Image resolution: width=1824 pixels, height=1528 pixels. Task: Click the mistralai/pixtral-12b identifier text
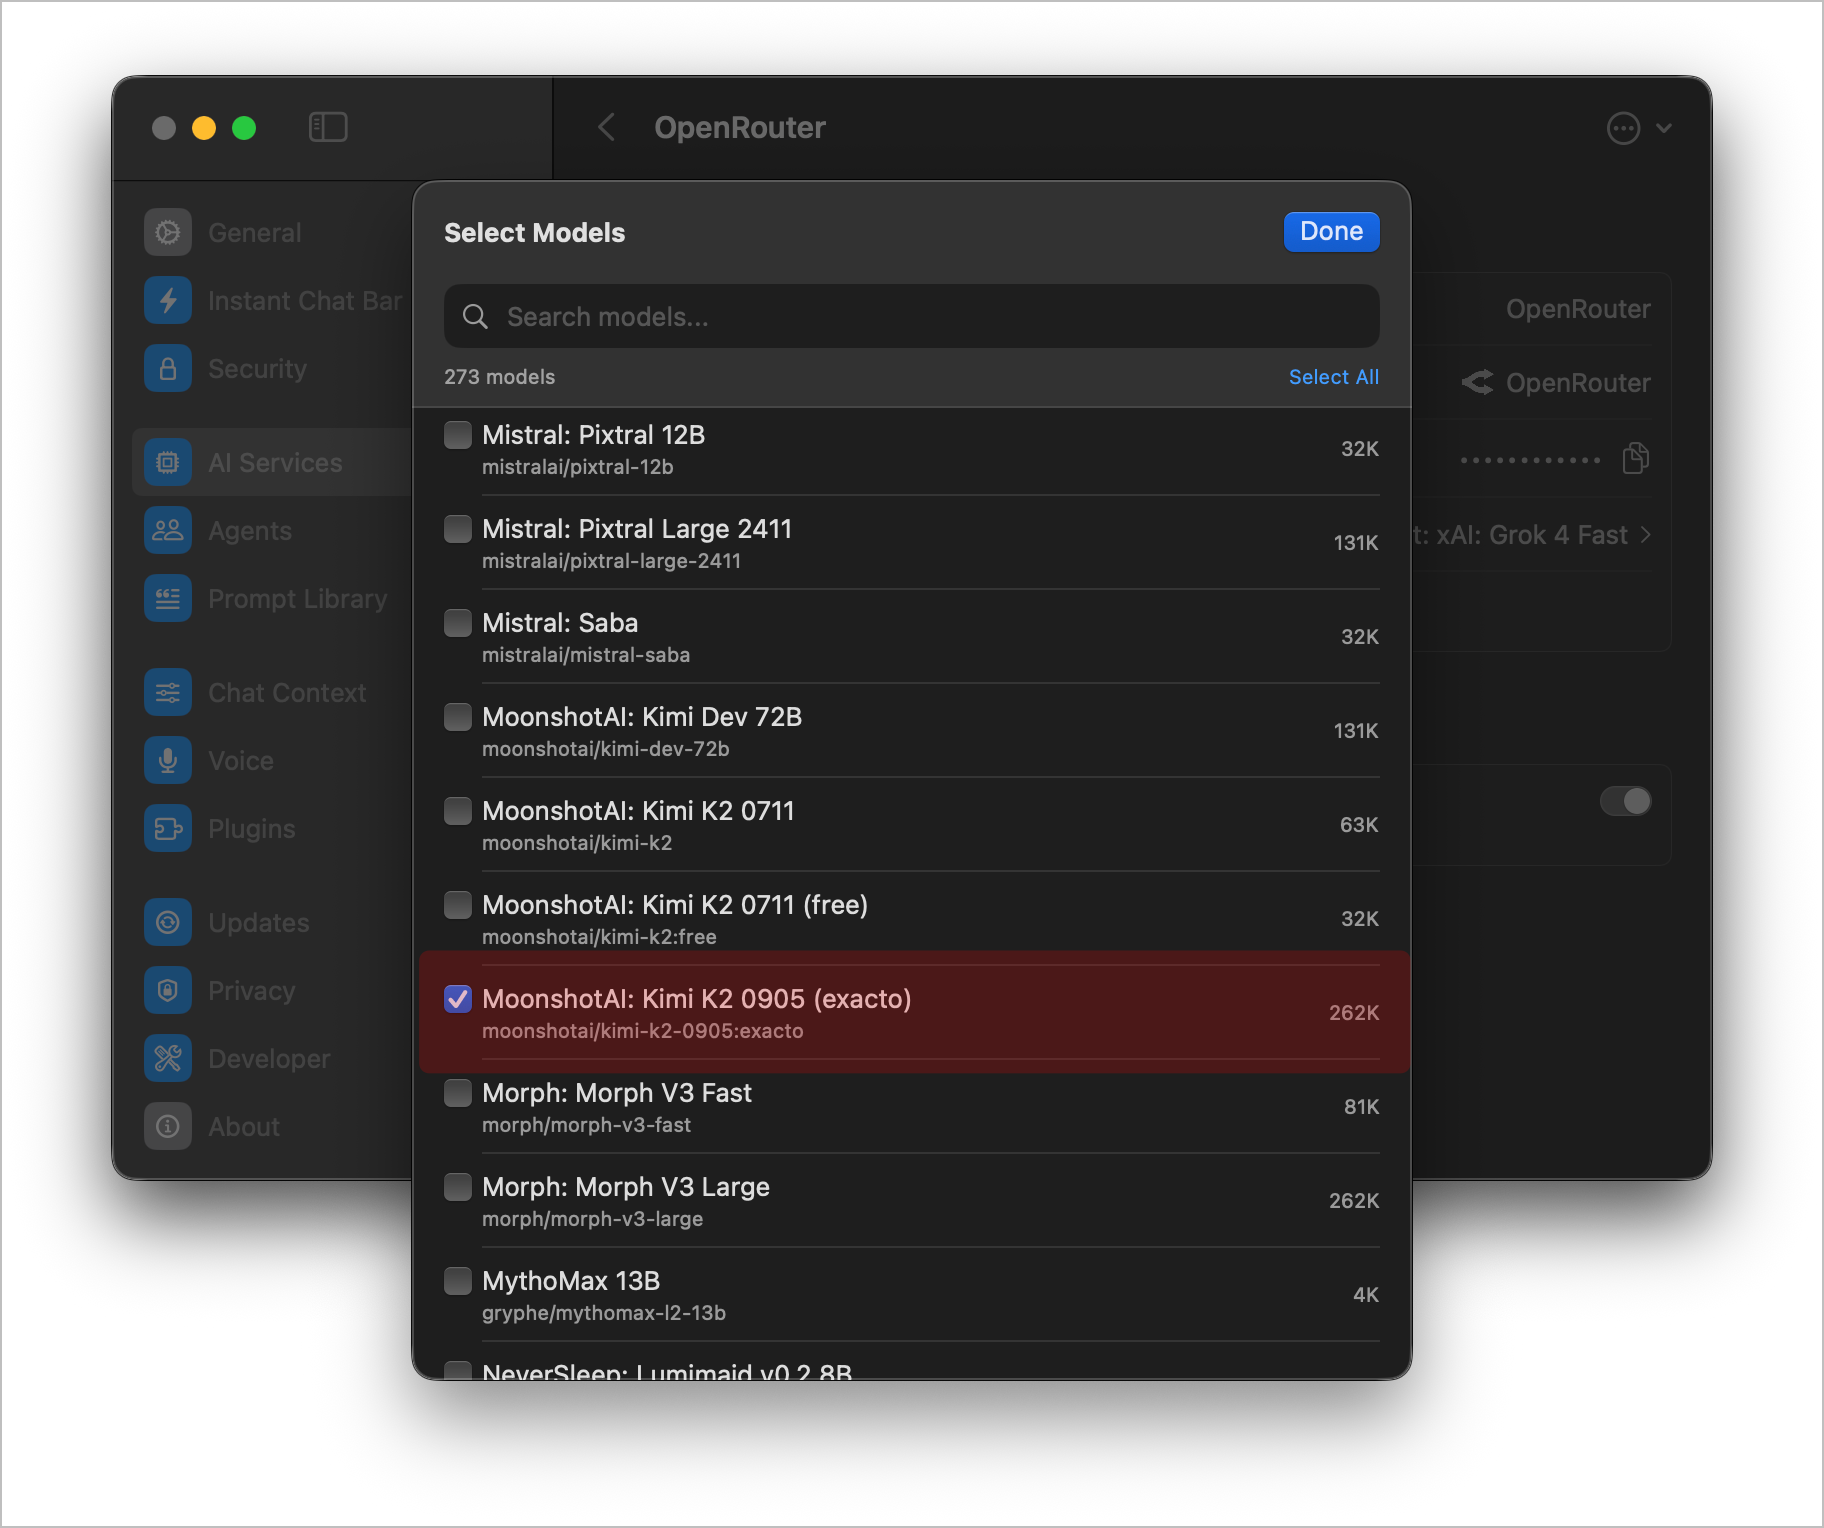[x=578, y=467]
